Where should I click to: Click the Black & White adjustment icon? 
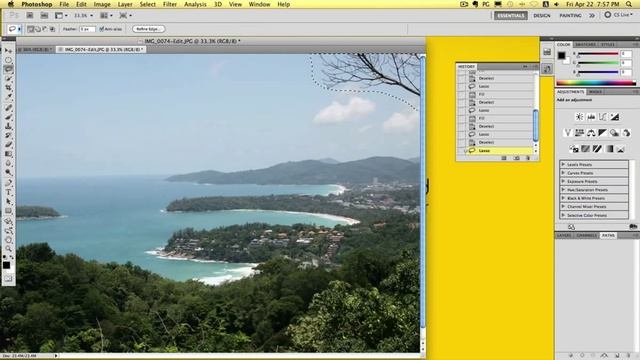coord(602,133)
